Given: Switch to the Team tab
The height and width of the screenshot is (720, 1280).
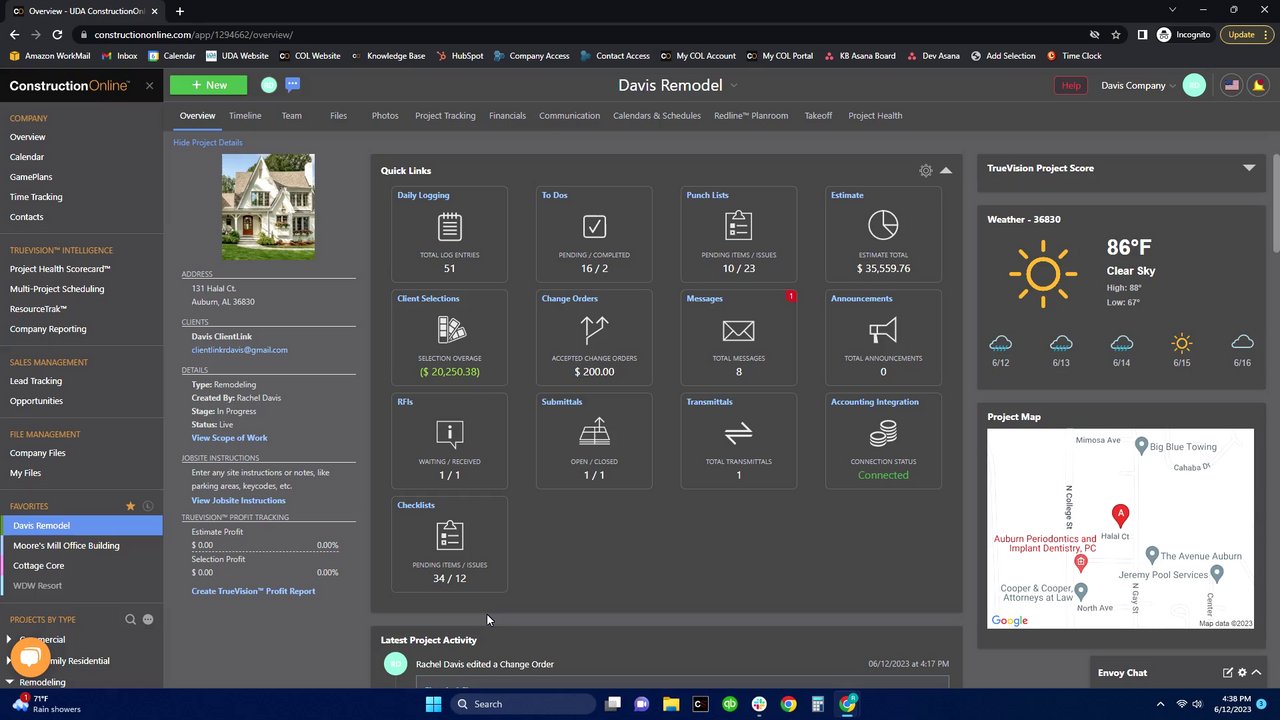Looking at the screenshot, I should coord(291,116).
